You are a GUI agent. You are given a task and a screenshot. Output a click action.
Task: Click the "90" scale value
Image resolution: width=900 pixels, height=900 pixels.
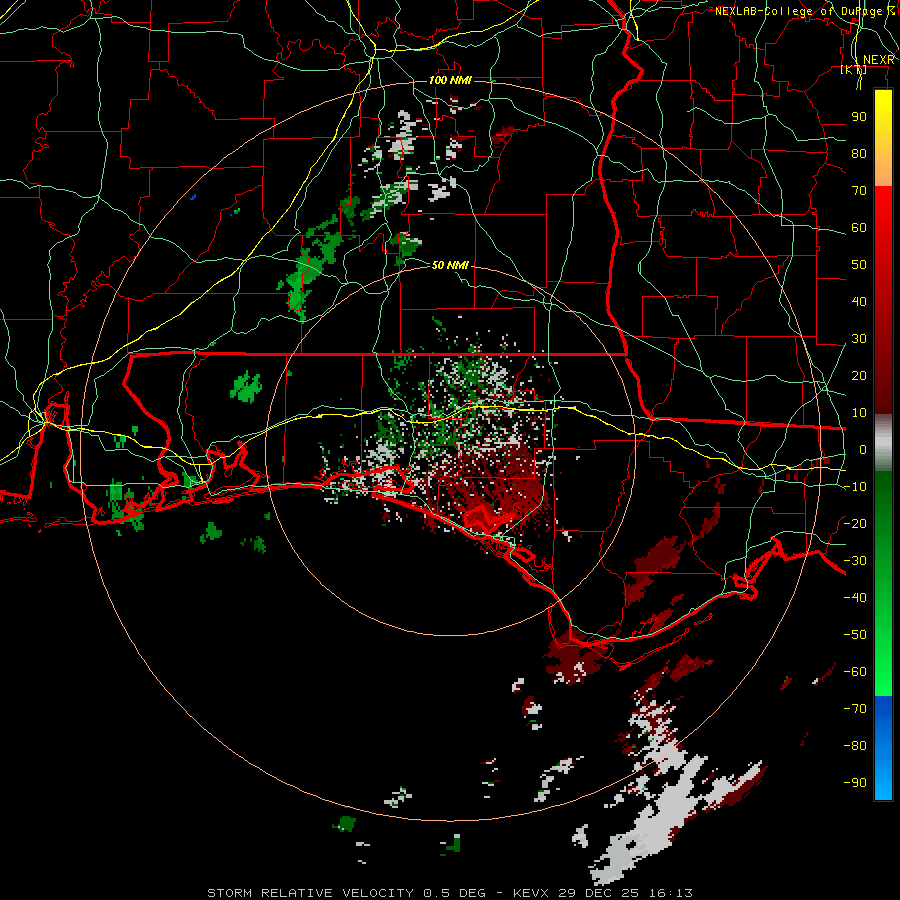[859, 117]
